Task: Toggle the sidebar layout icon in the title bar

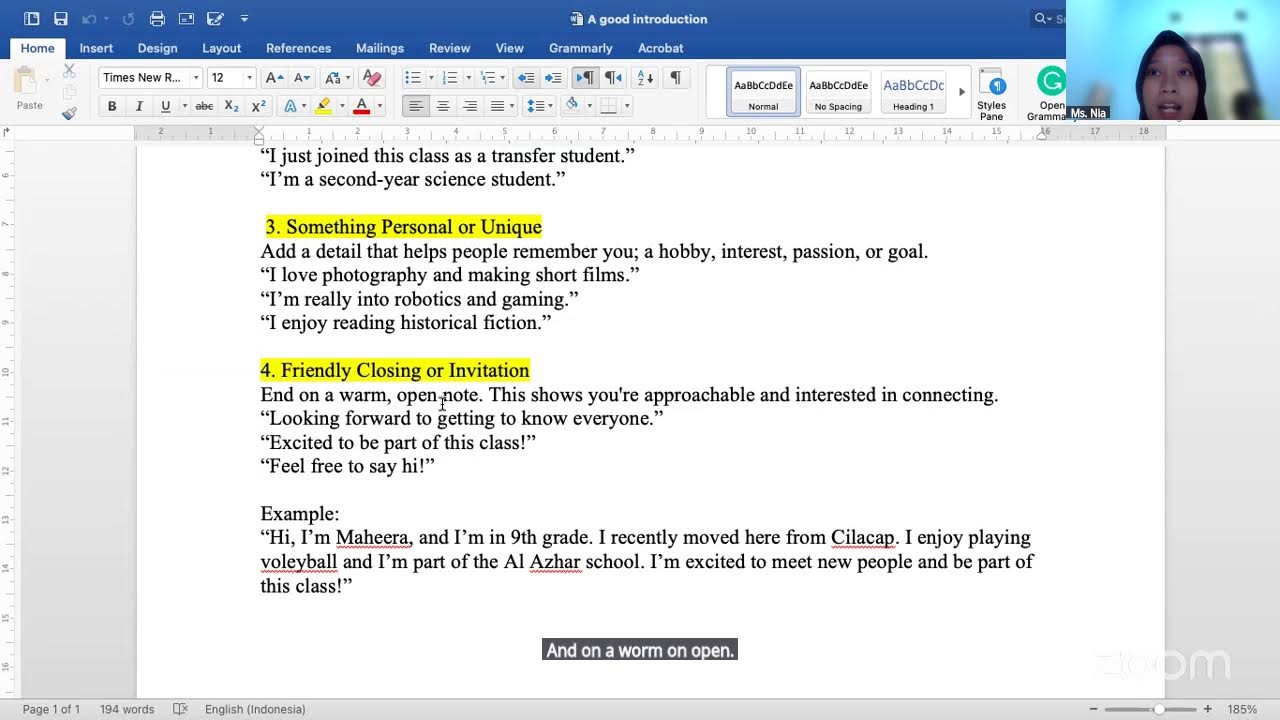Action: (x=31, y=19)
